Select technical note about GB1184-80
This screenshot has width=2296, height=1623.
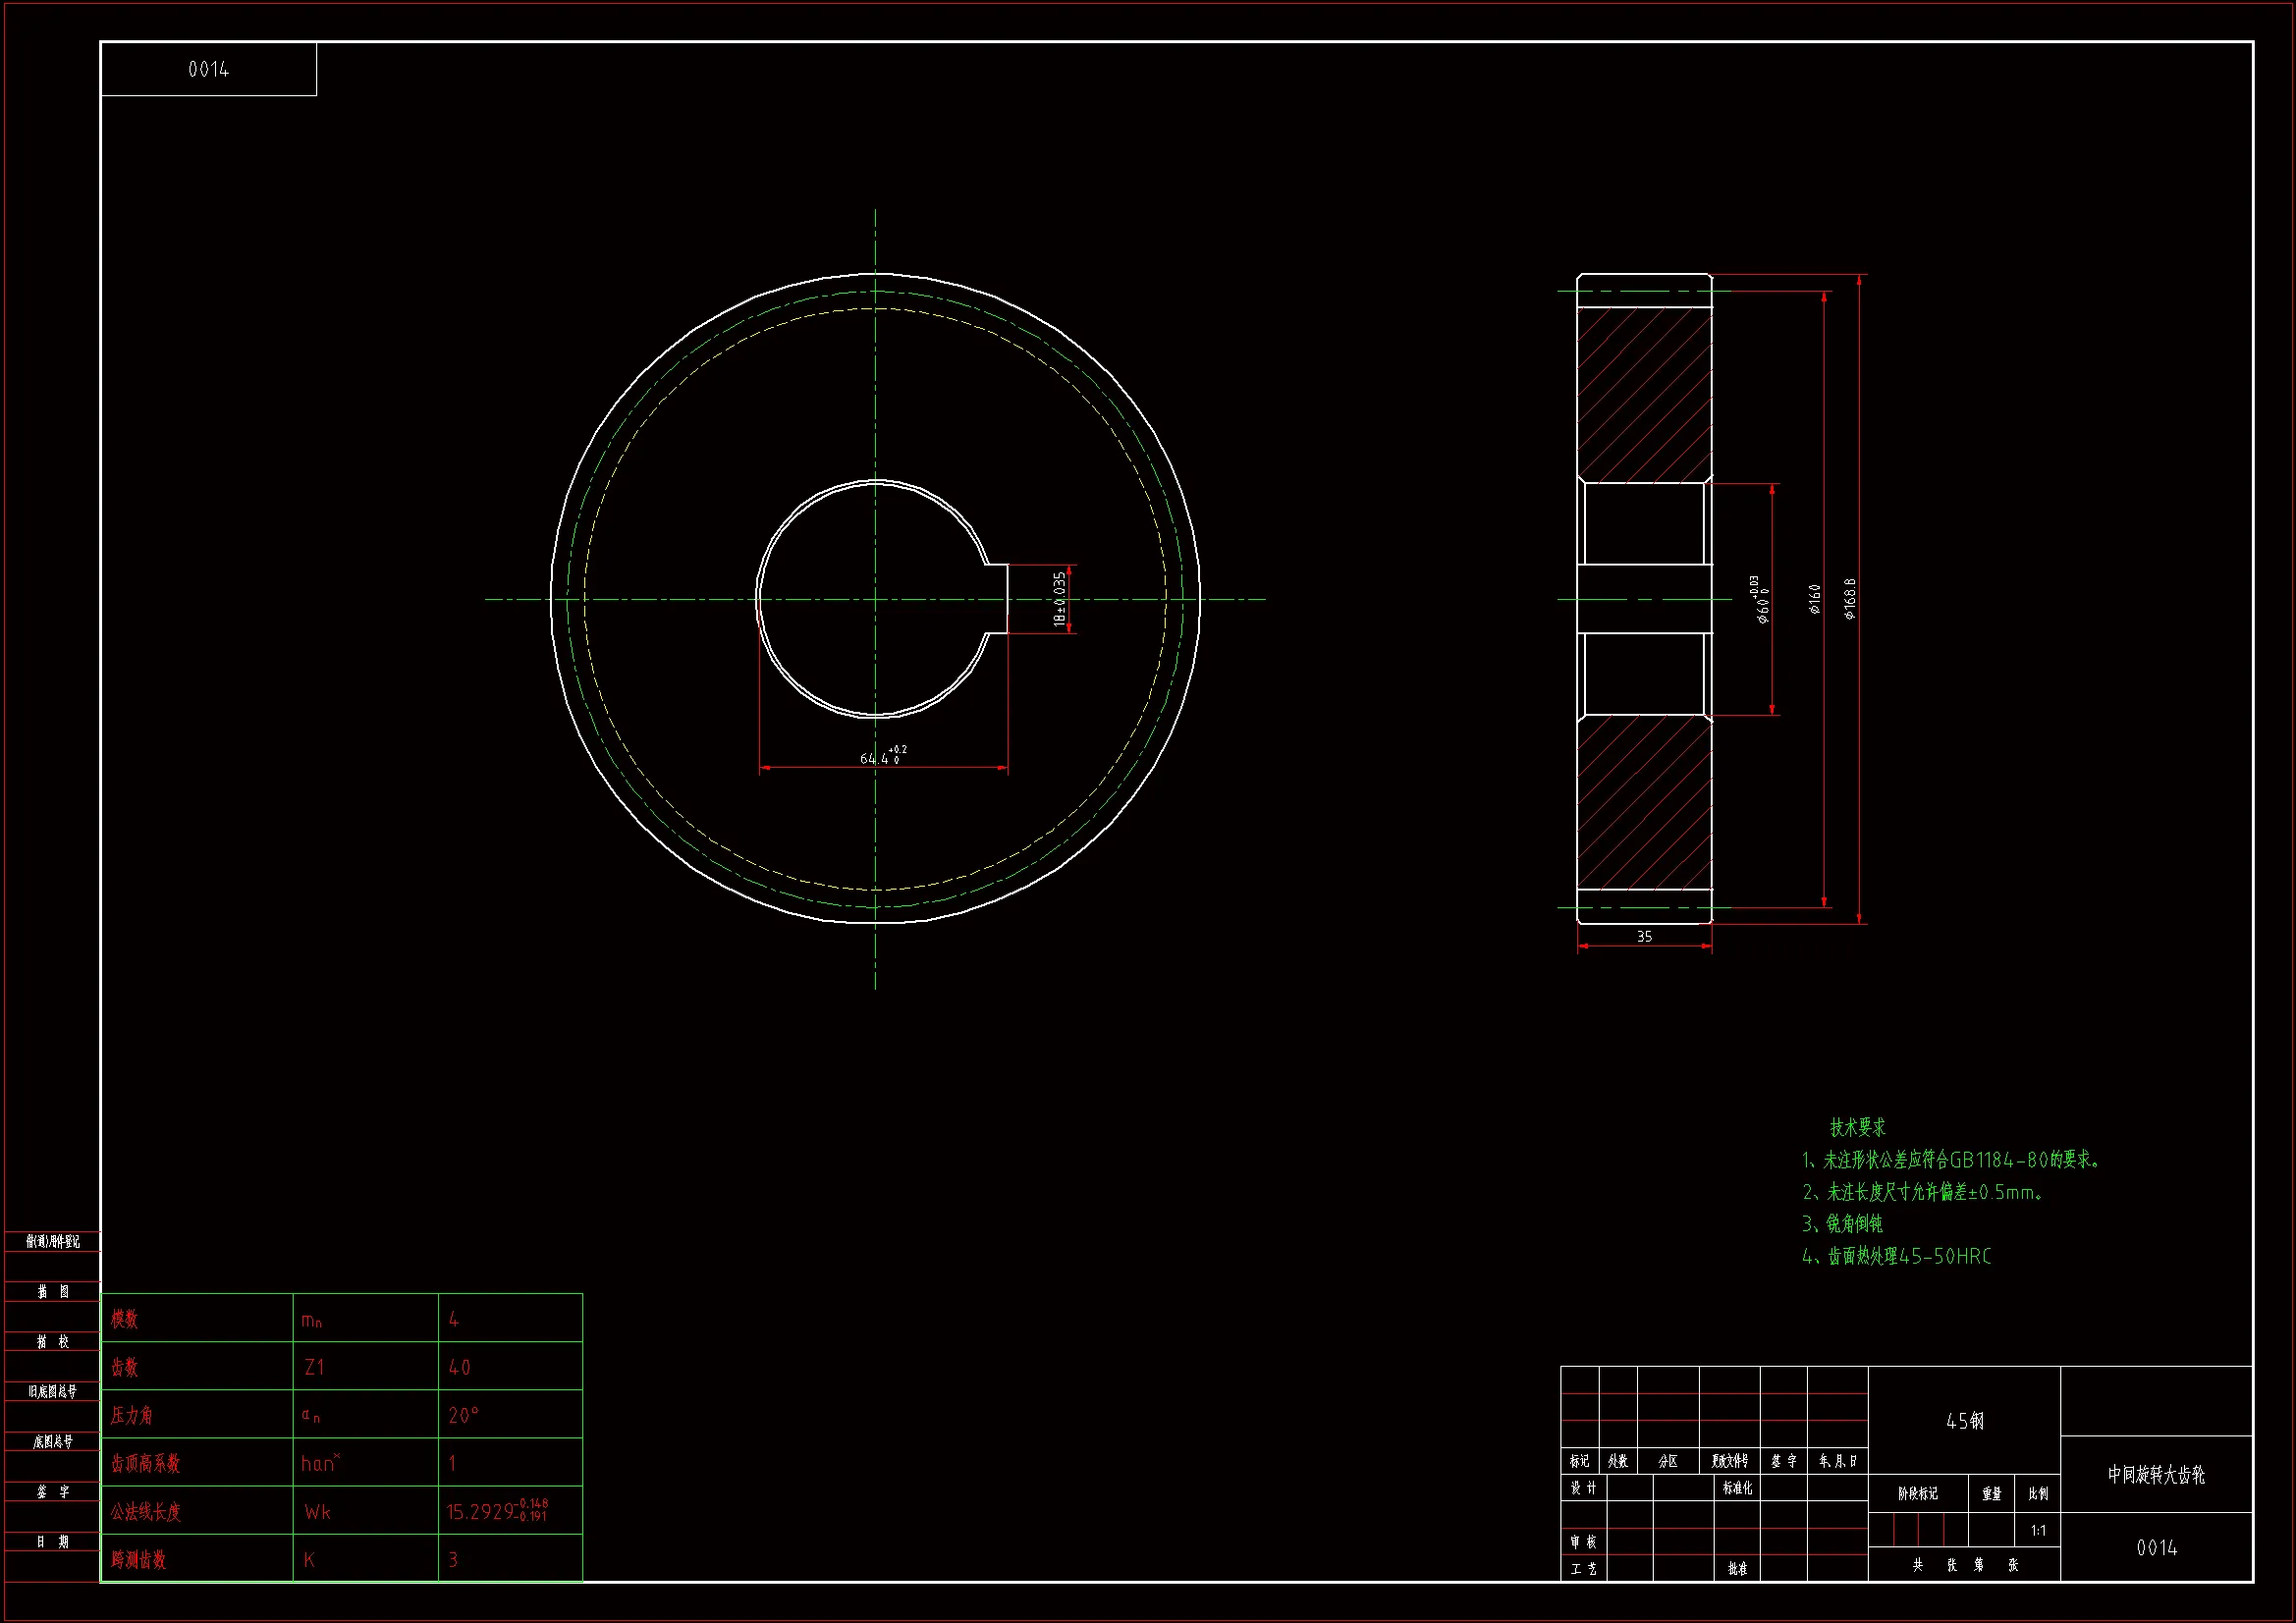[x=1950, y=1160]
